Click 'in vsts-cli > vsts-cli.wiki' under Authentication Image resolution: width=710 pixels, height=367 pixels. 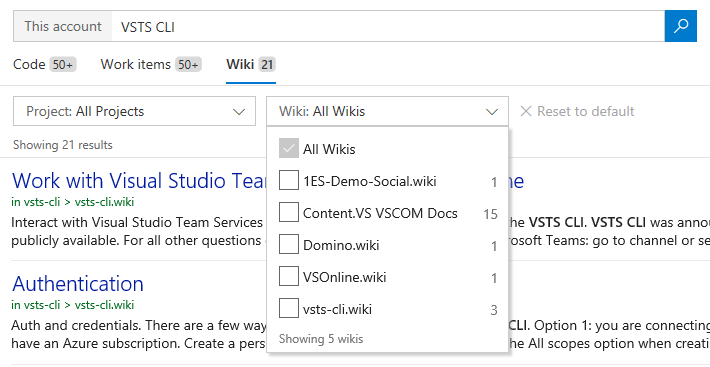pos(72,305)
